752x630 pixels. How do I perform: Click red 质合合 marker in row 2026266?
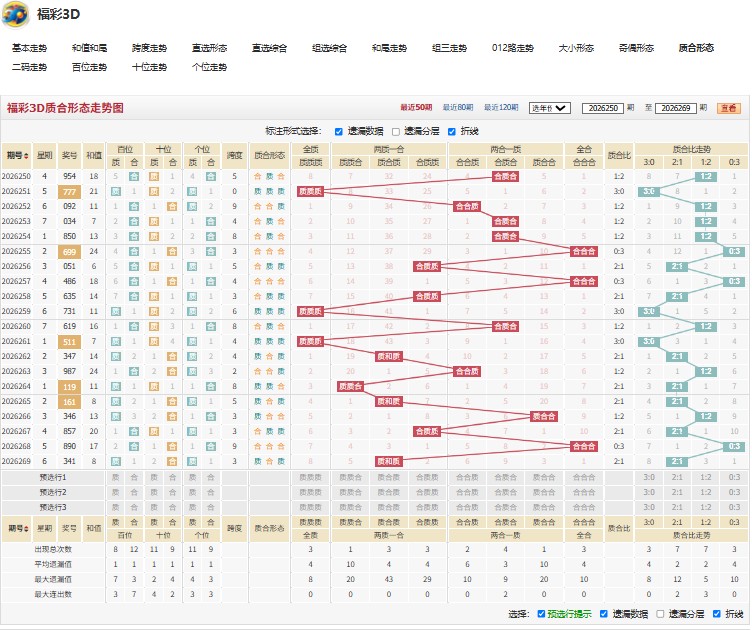coord(543,416)
